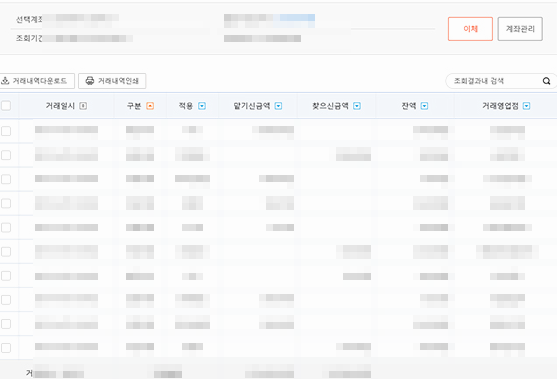The height and width of the screenshot is (379, 557).
Task: Click the 맡기신금액 column header label
Action: 252,106
